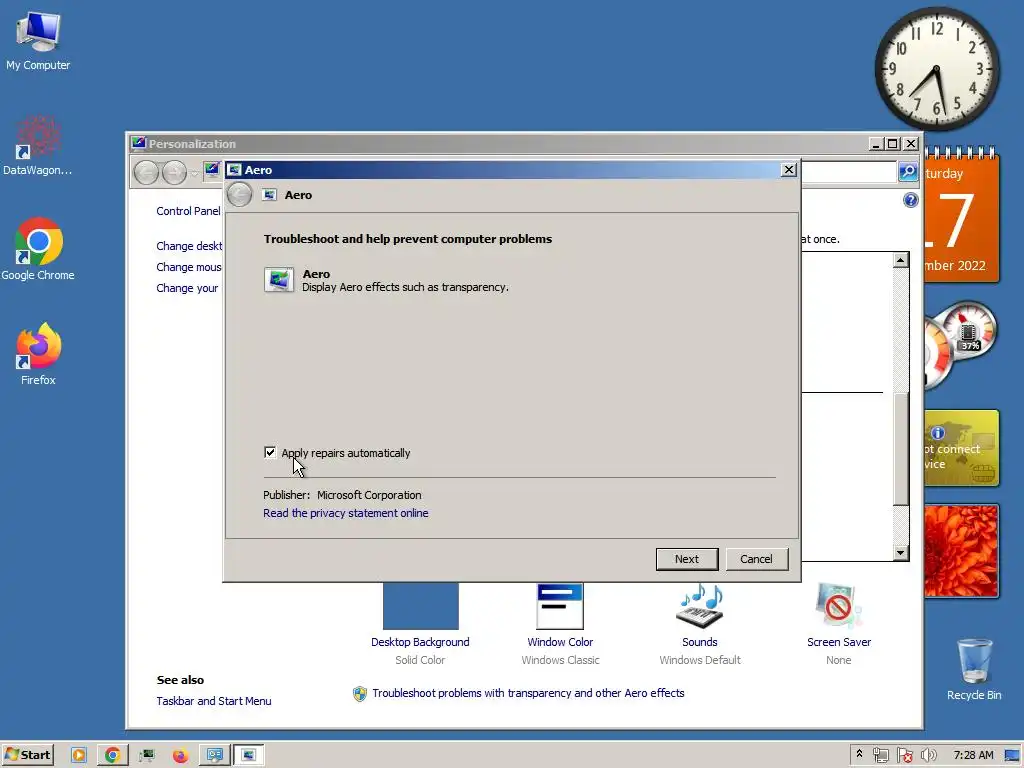
Task: Close the Aero troubleshooter dialog
Action: pos(788,170)
